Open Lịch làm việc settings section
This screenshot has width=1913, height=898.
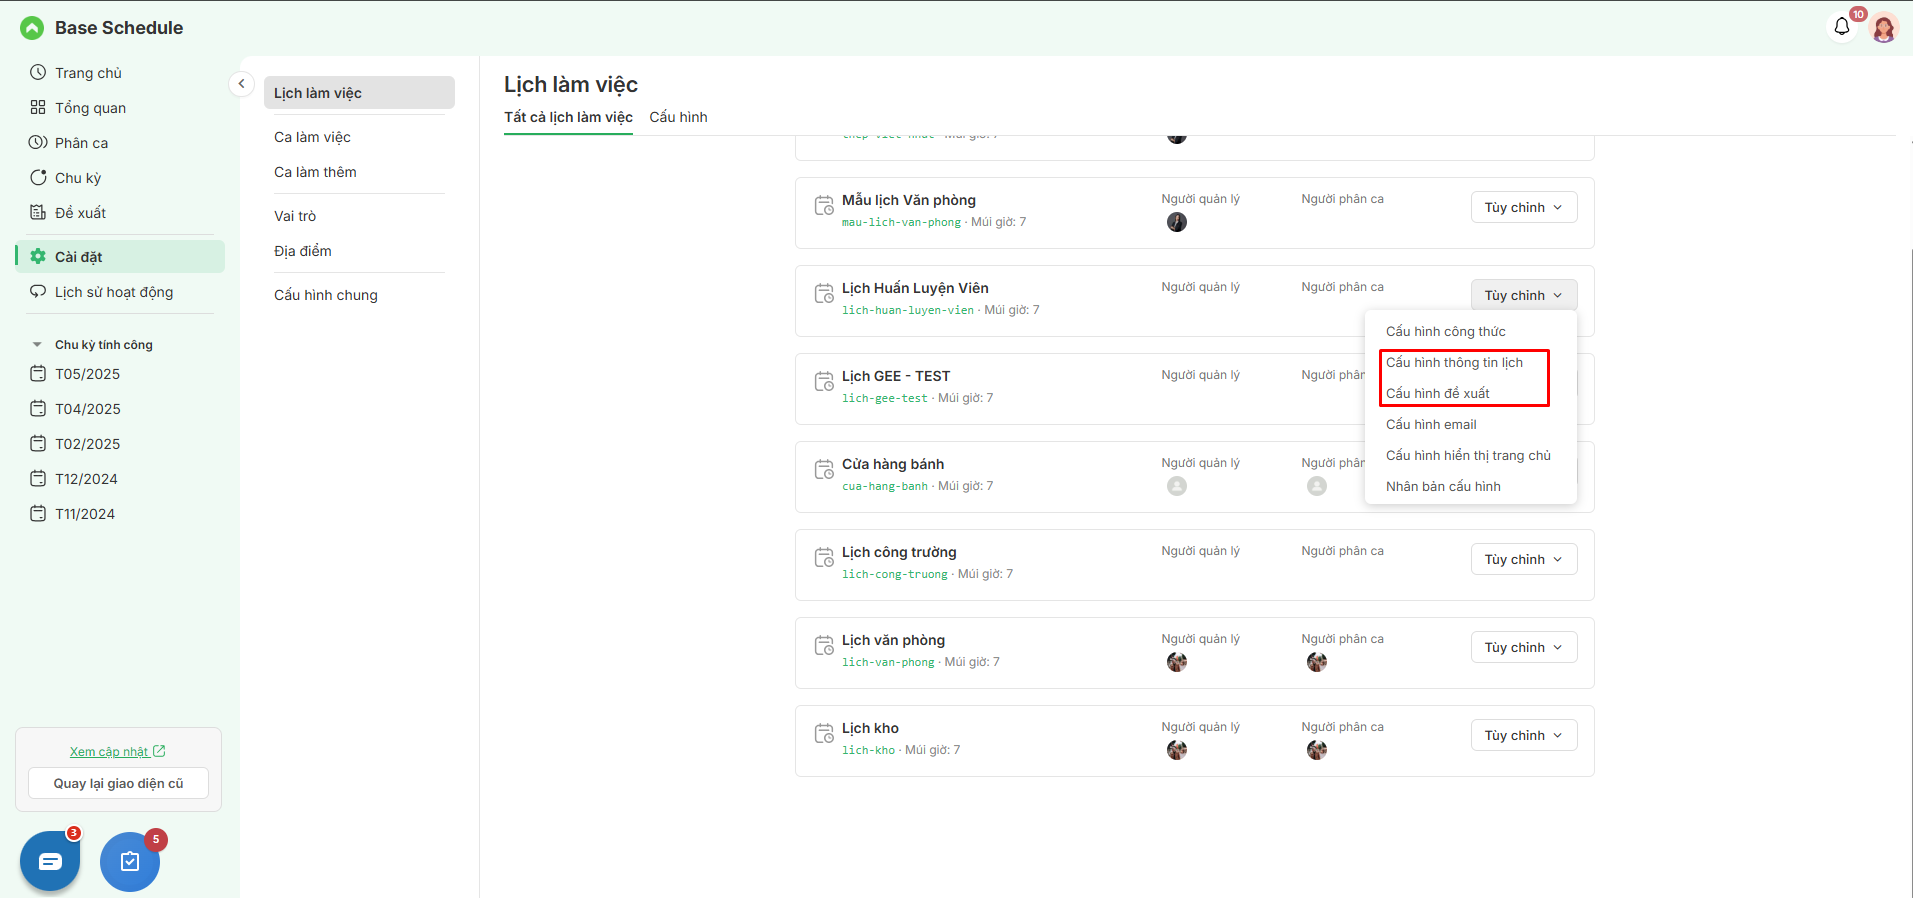pyautogui.click(x=359, y=92)
